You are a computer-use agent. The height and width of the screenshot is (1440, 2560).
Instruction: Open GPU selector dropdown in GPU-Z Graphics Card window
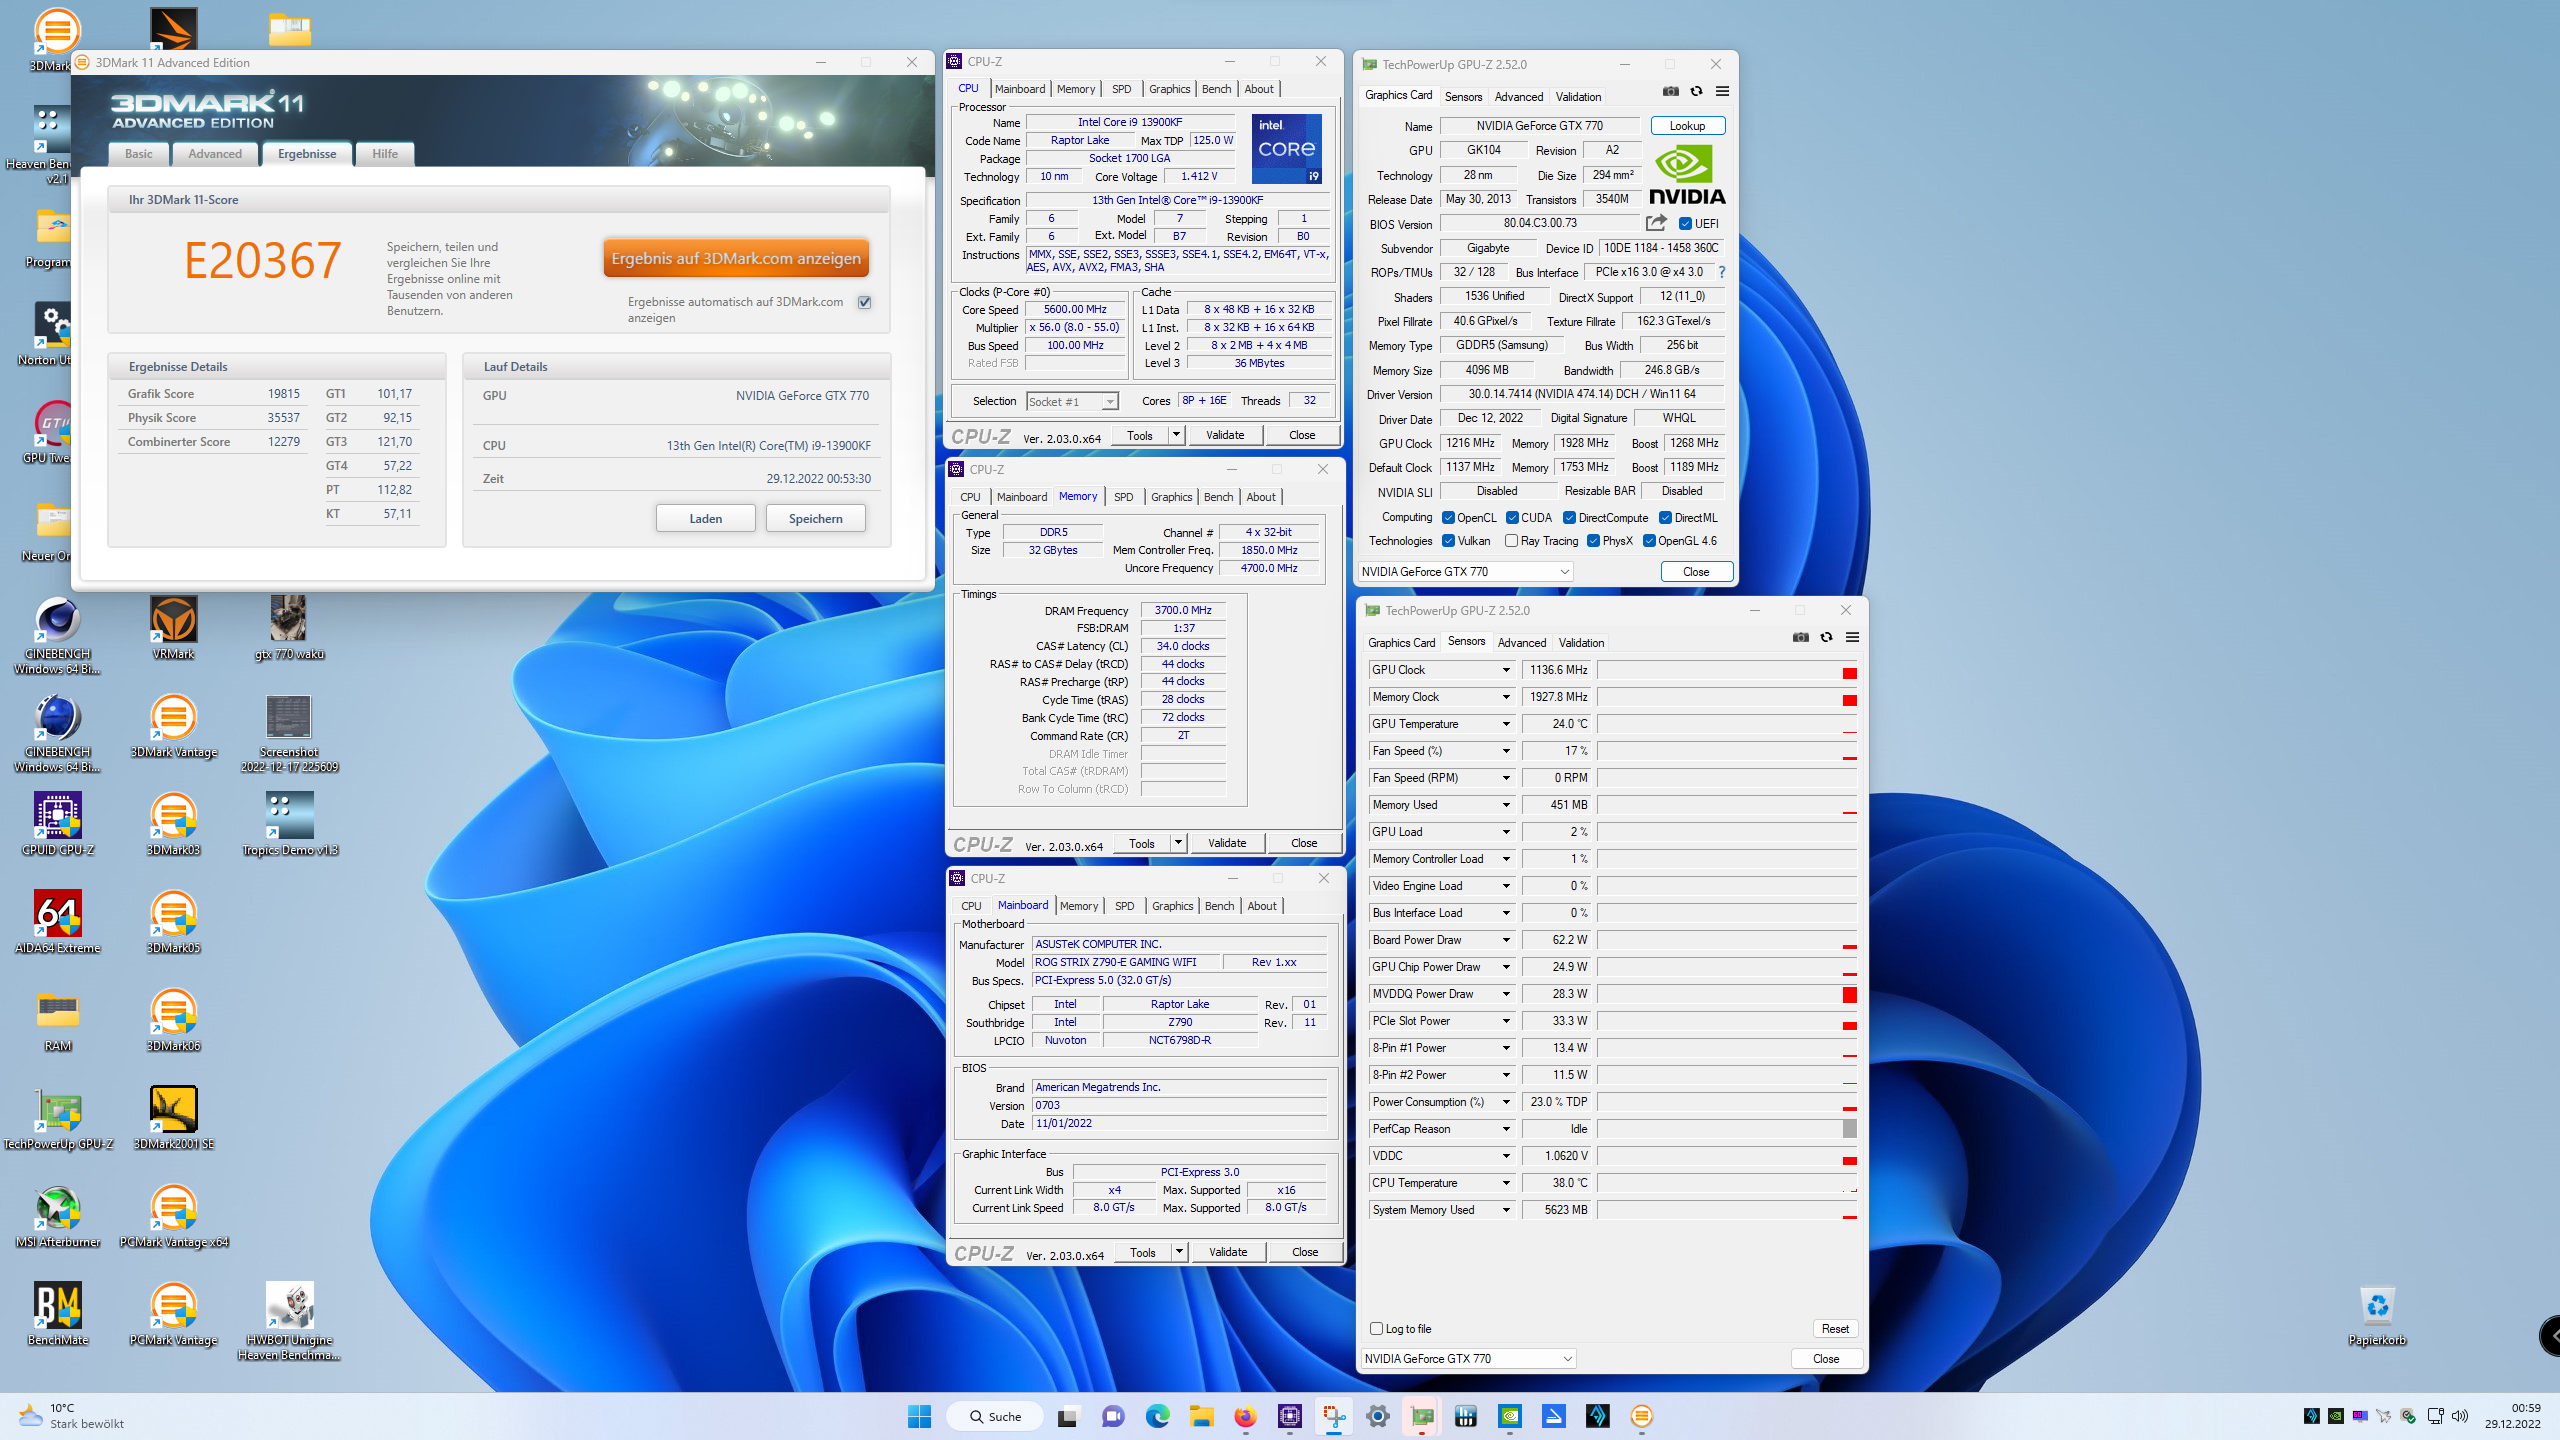[x=1466, y=572]
